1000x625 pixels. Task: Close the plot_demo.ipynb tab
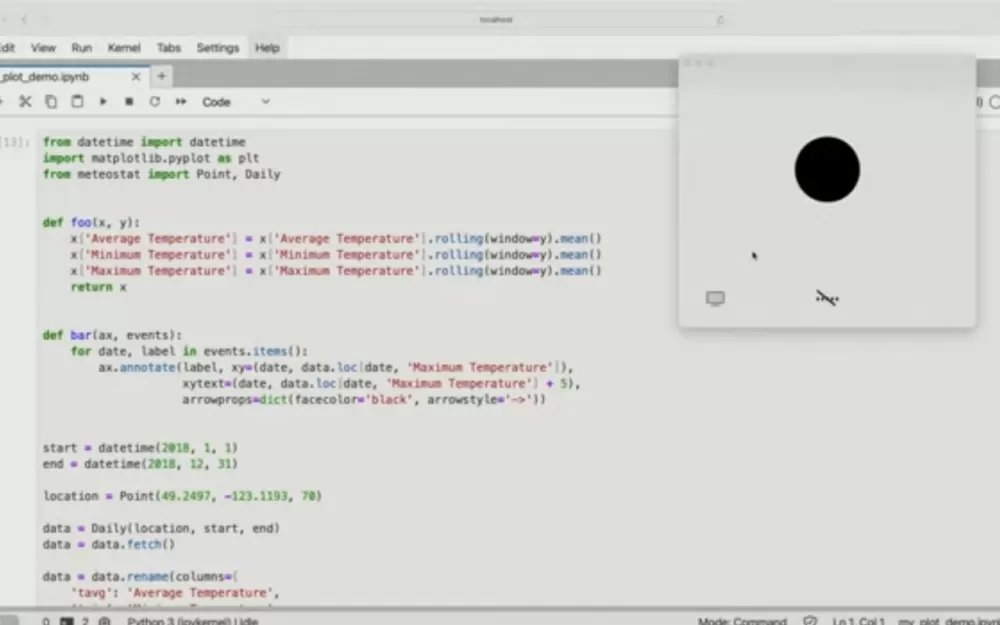pyautogui.click(x=136, y=77)
